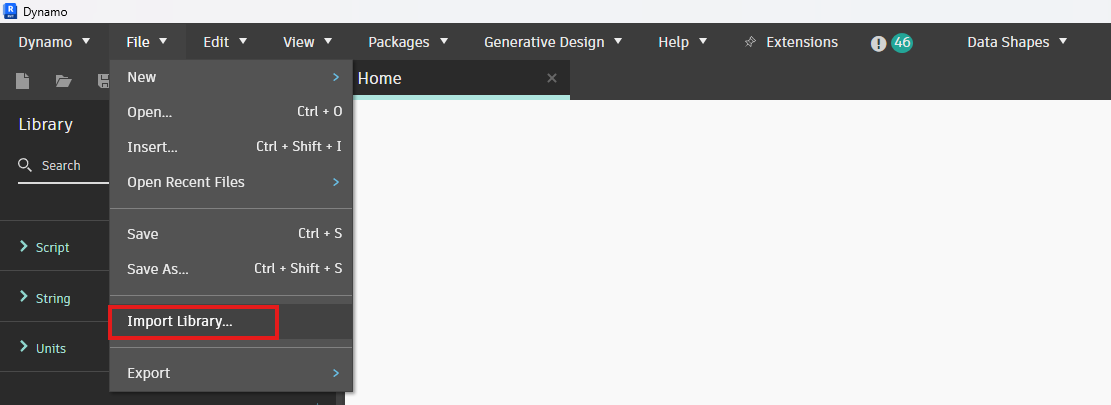Select Import Library... menu item
The image size is (1111, 405).
tap(232, 321)
